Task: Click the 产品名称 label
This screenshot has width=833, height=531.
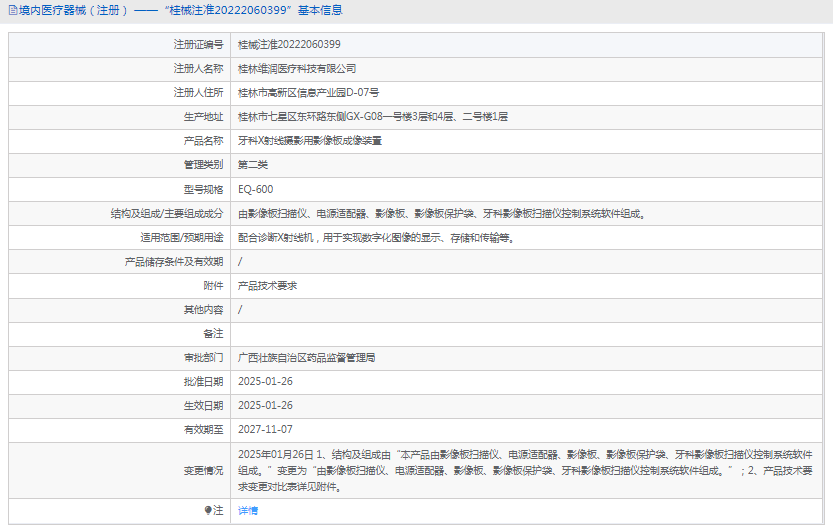Action: (x=203, y=141)
